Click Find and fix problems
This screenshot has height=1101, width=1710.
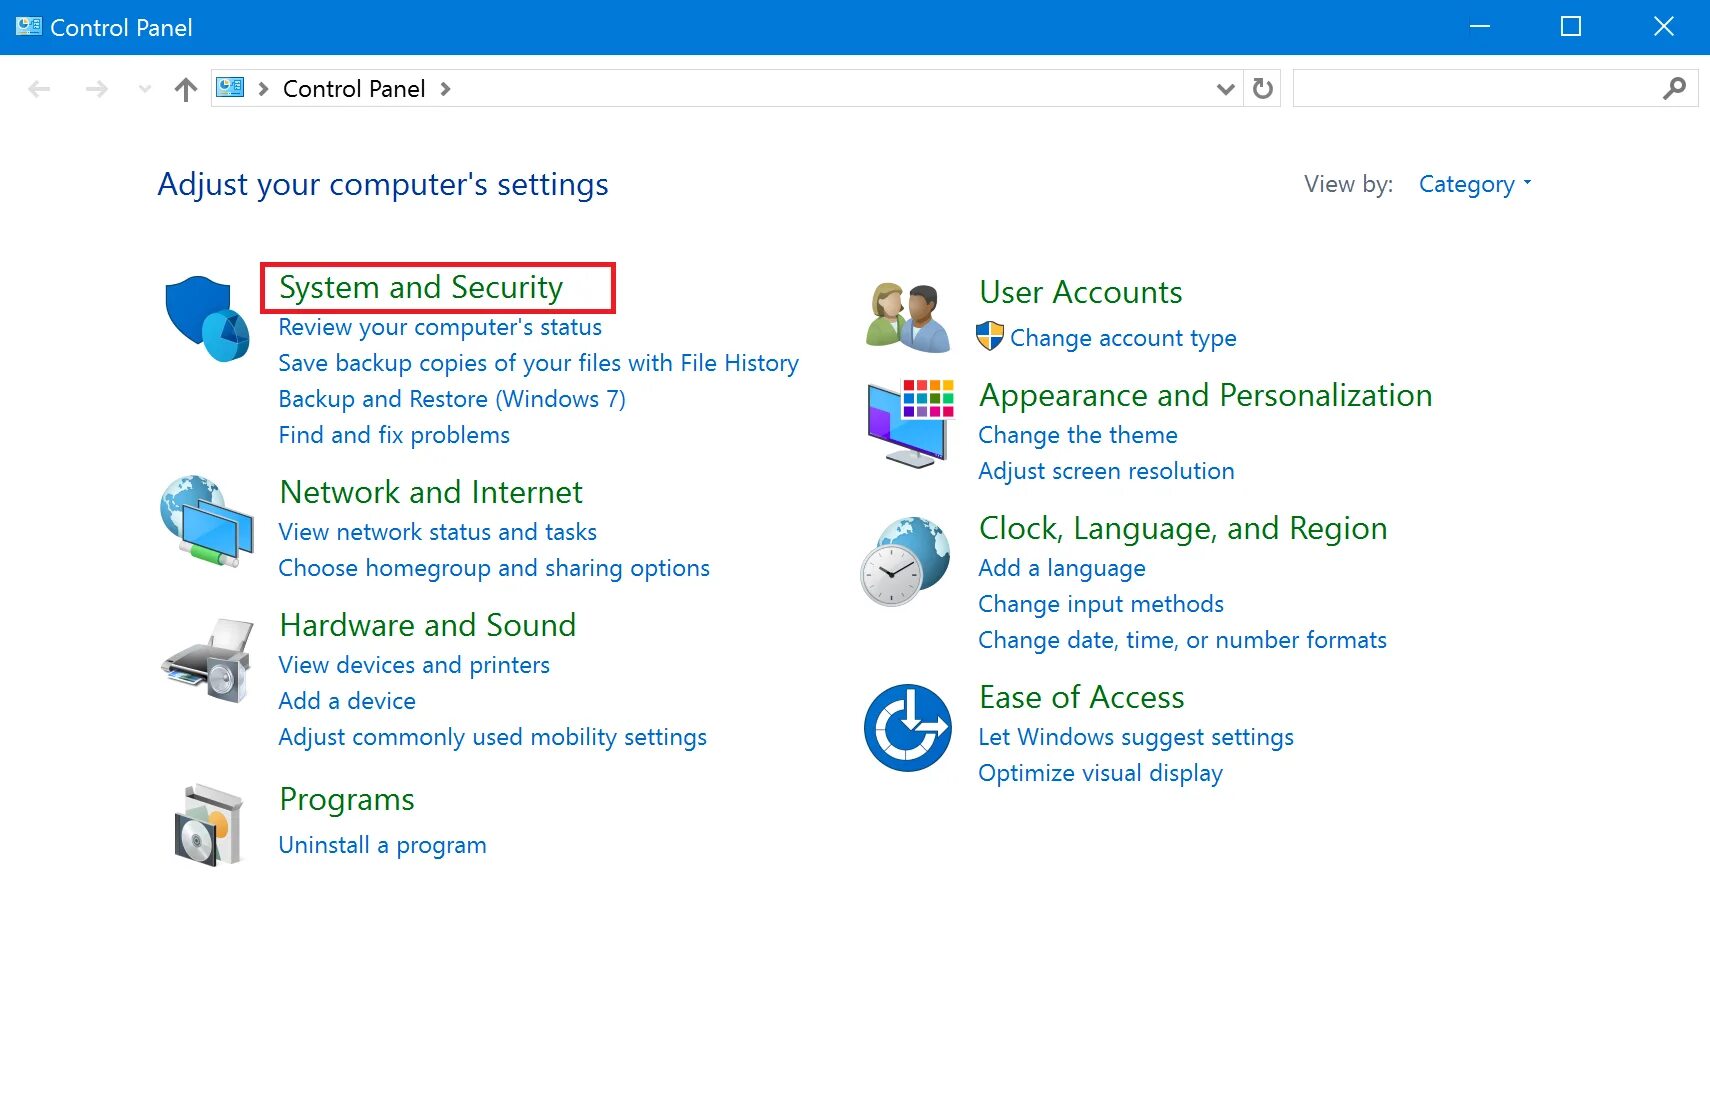[x=394, y=435]
